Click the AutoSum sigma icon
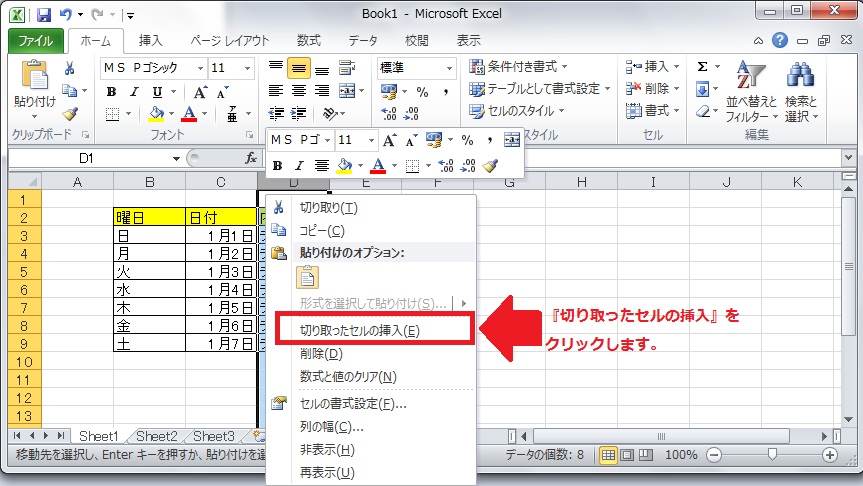Image resolution: width=863 pixels, height=486 pixels. point(702,67)
